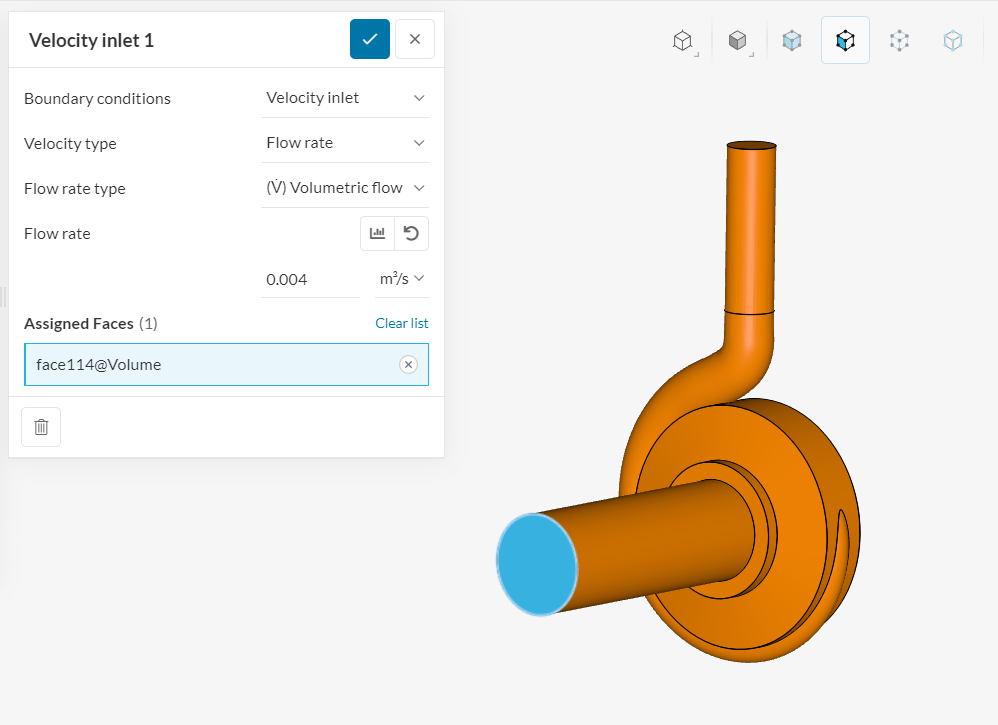
Task: Open the view orientation cube menu
Action: pyautogui.click(x=683, y=41)
